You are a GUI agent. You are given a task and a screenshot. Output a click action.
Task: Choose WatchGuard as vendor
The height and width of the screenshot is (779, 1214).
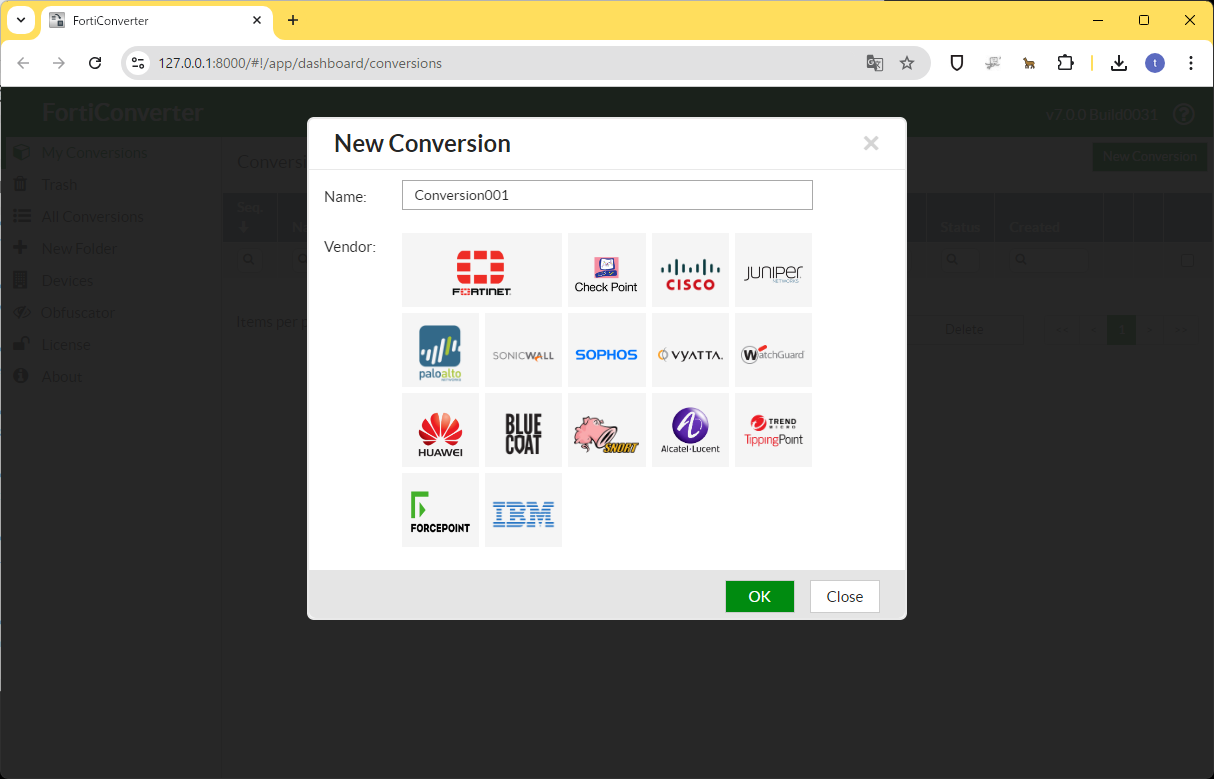(x=773, y=350)
